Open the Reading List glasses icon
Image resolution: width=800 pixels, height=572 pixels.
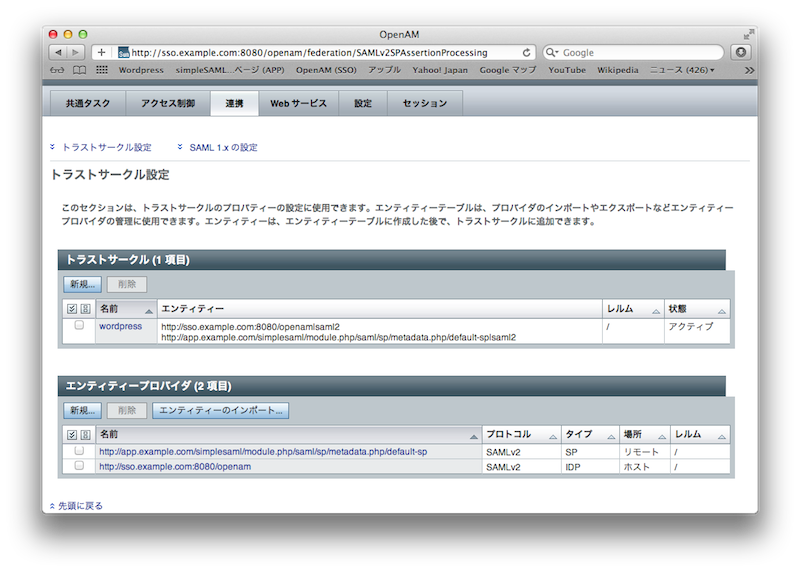tap(59, 70)
